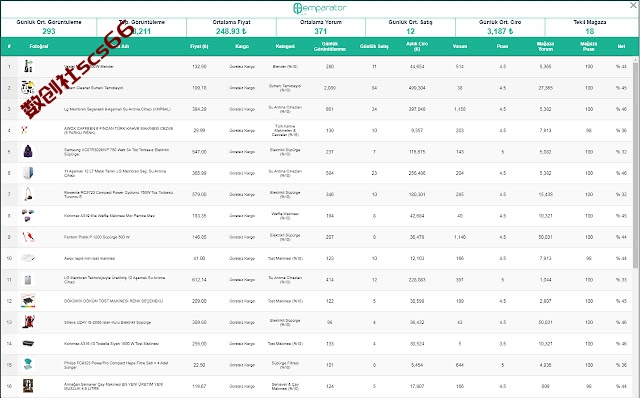
Task: Sort by Yorum column header
Action: click(x=460, y=47)
